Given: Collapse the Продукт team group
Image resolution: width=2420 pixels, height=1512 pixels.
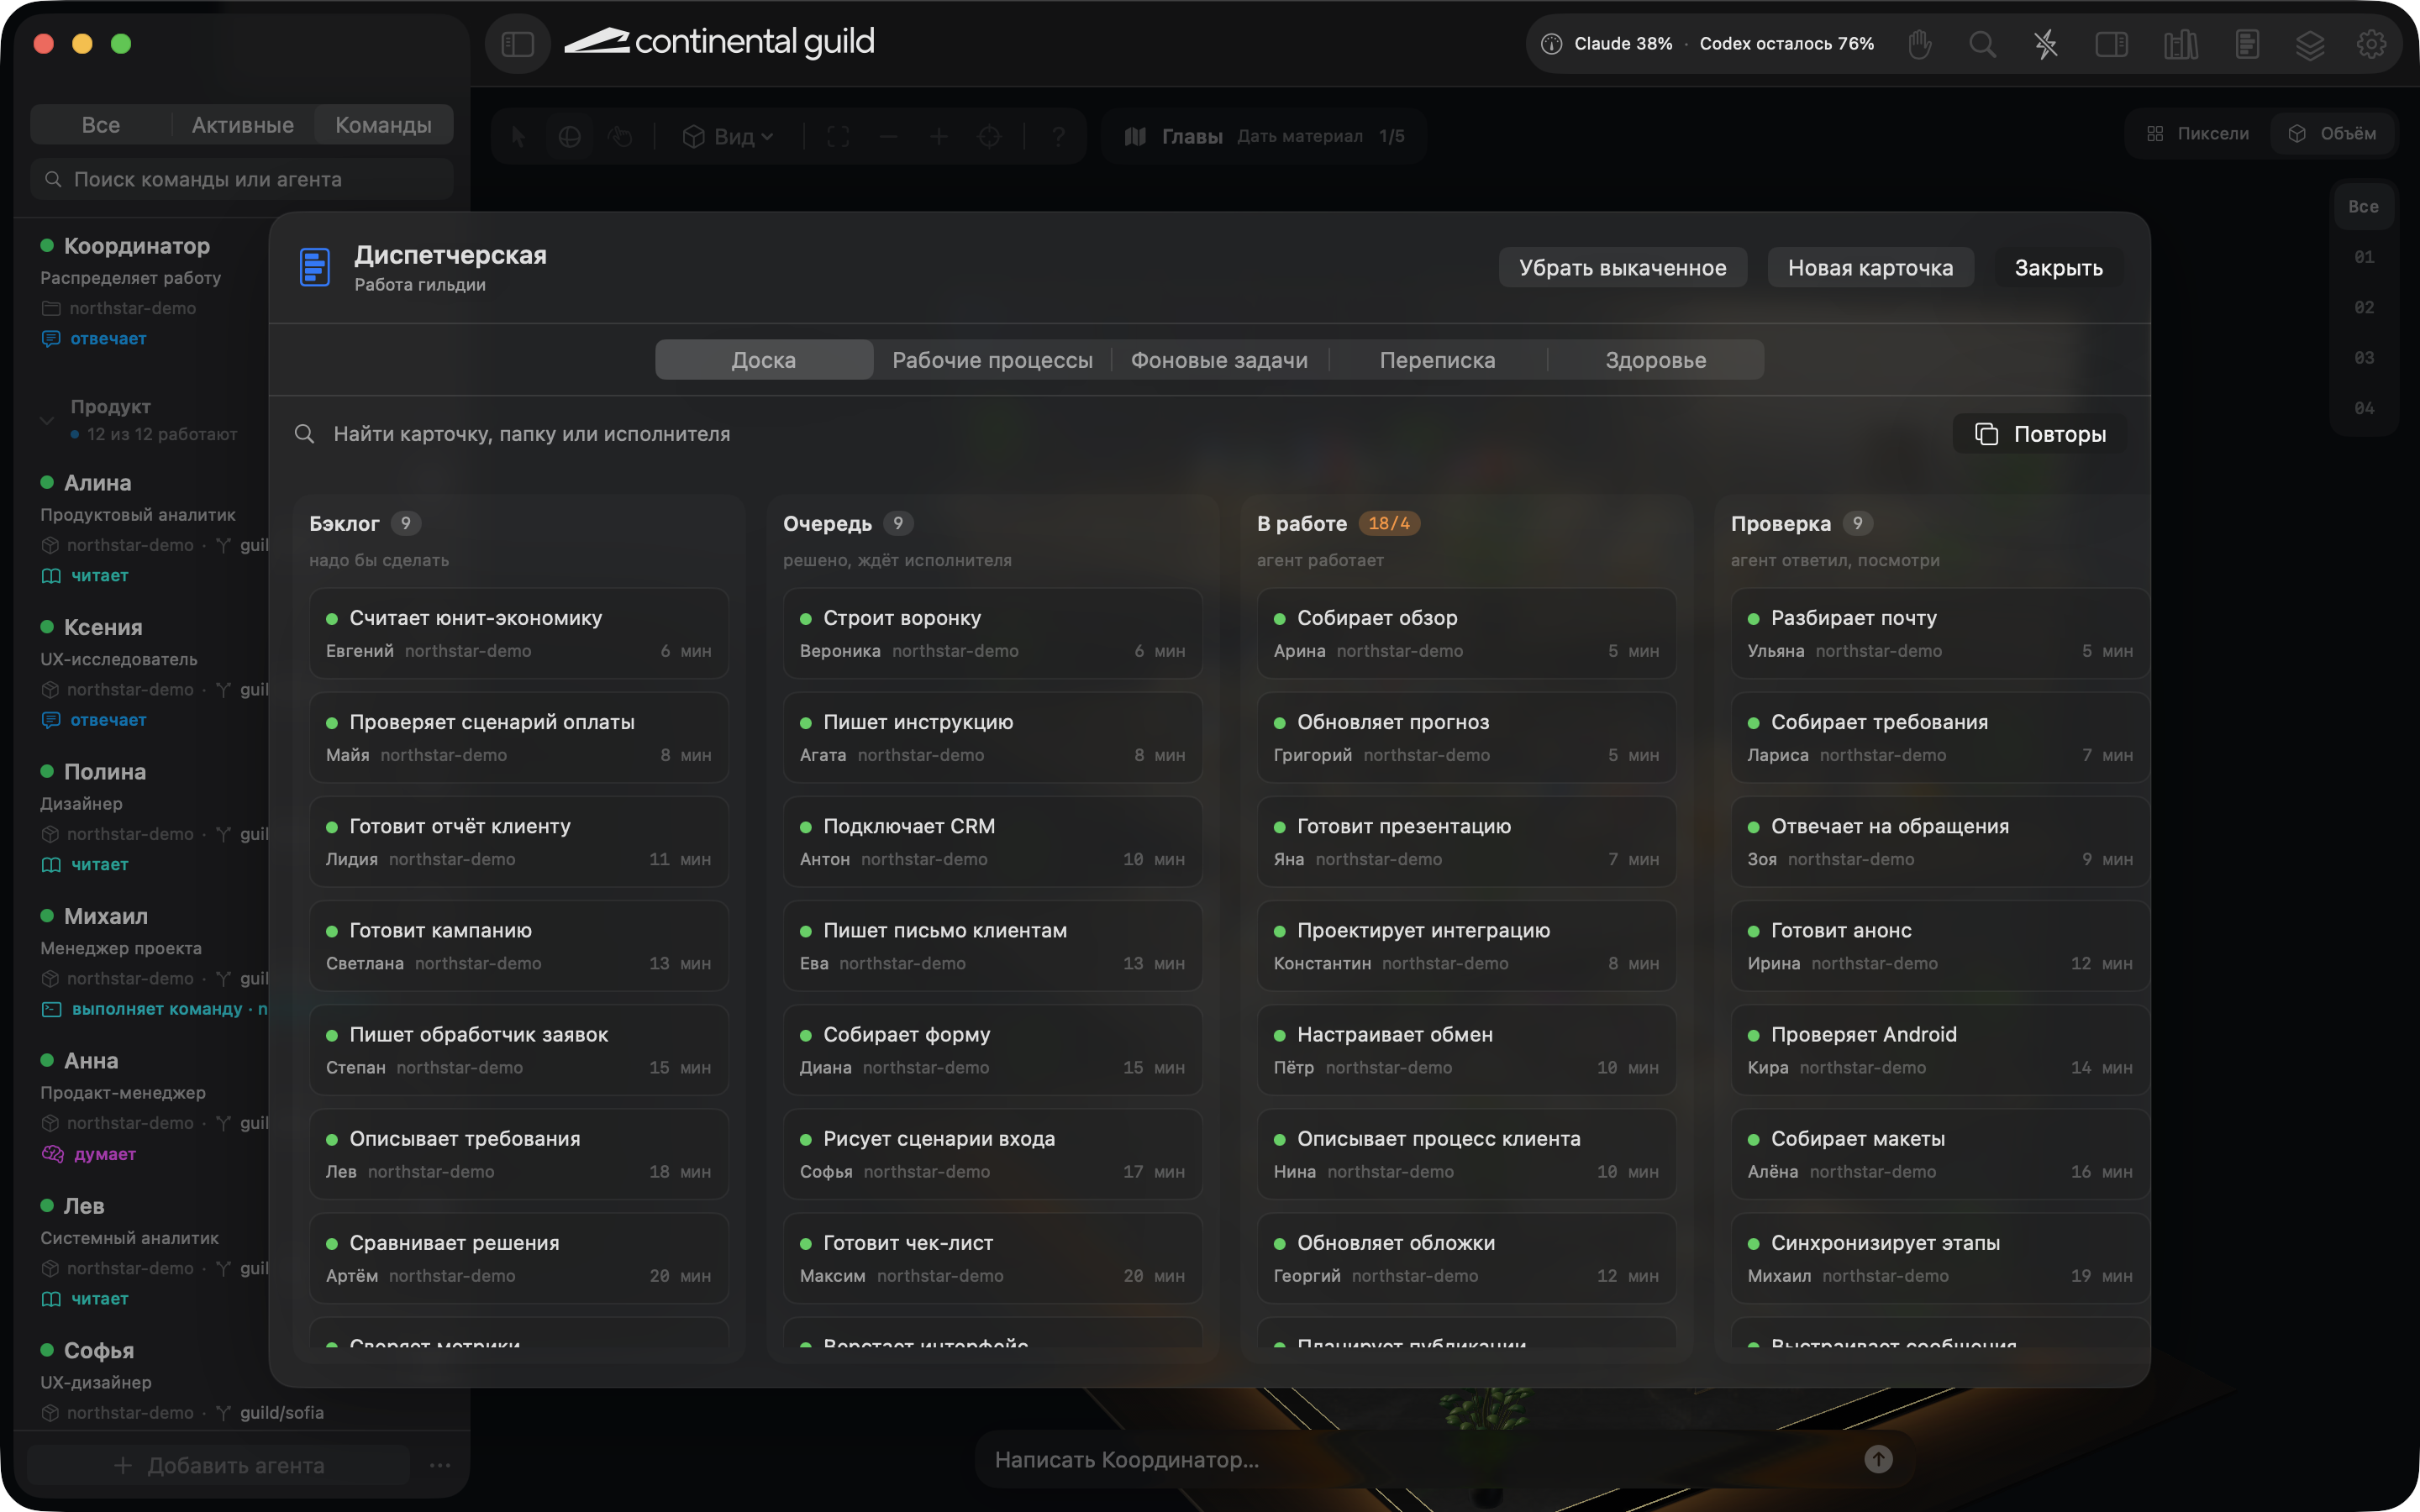Looking at the screenshot, I should click(x=47, y=420).
